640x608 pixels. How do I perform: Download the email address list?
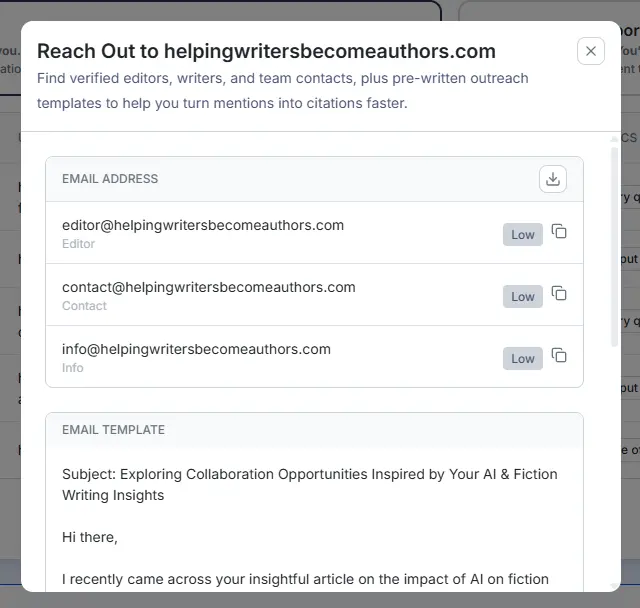click(553, 179)
